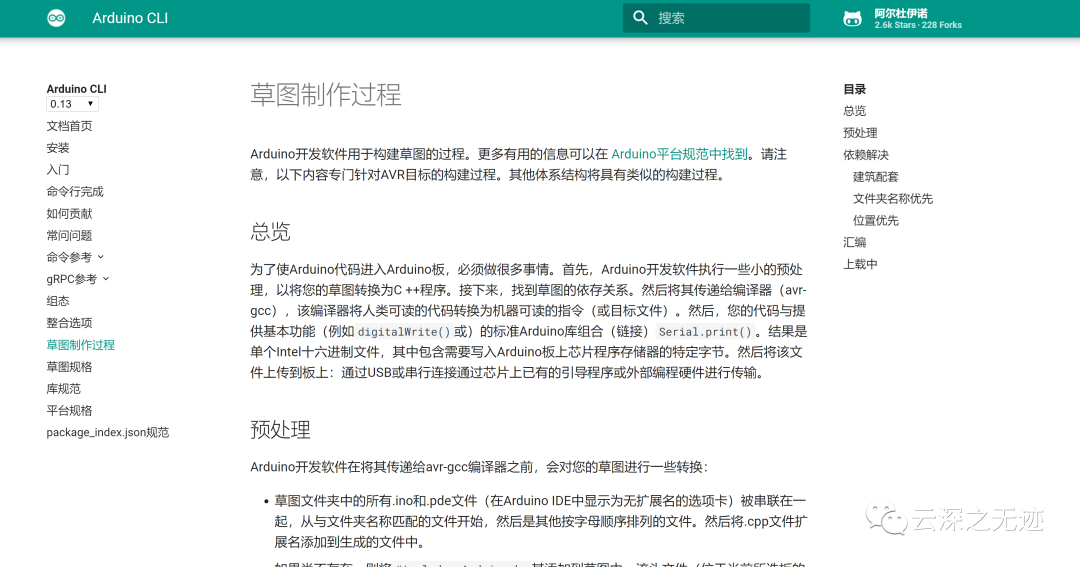
Task: Open 平台规格 page
Action: pos(70,411)
